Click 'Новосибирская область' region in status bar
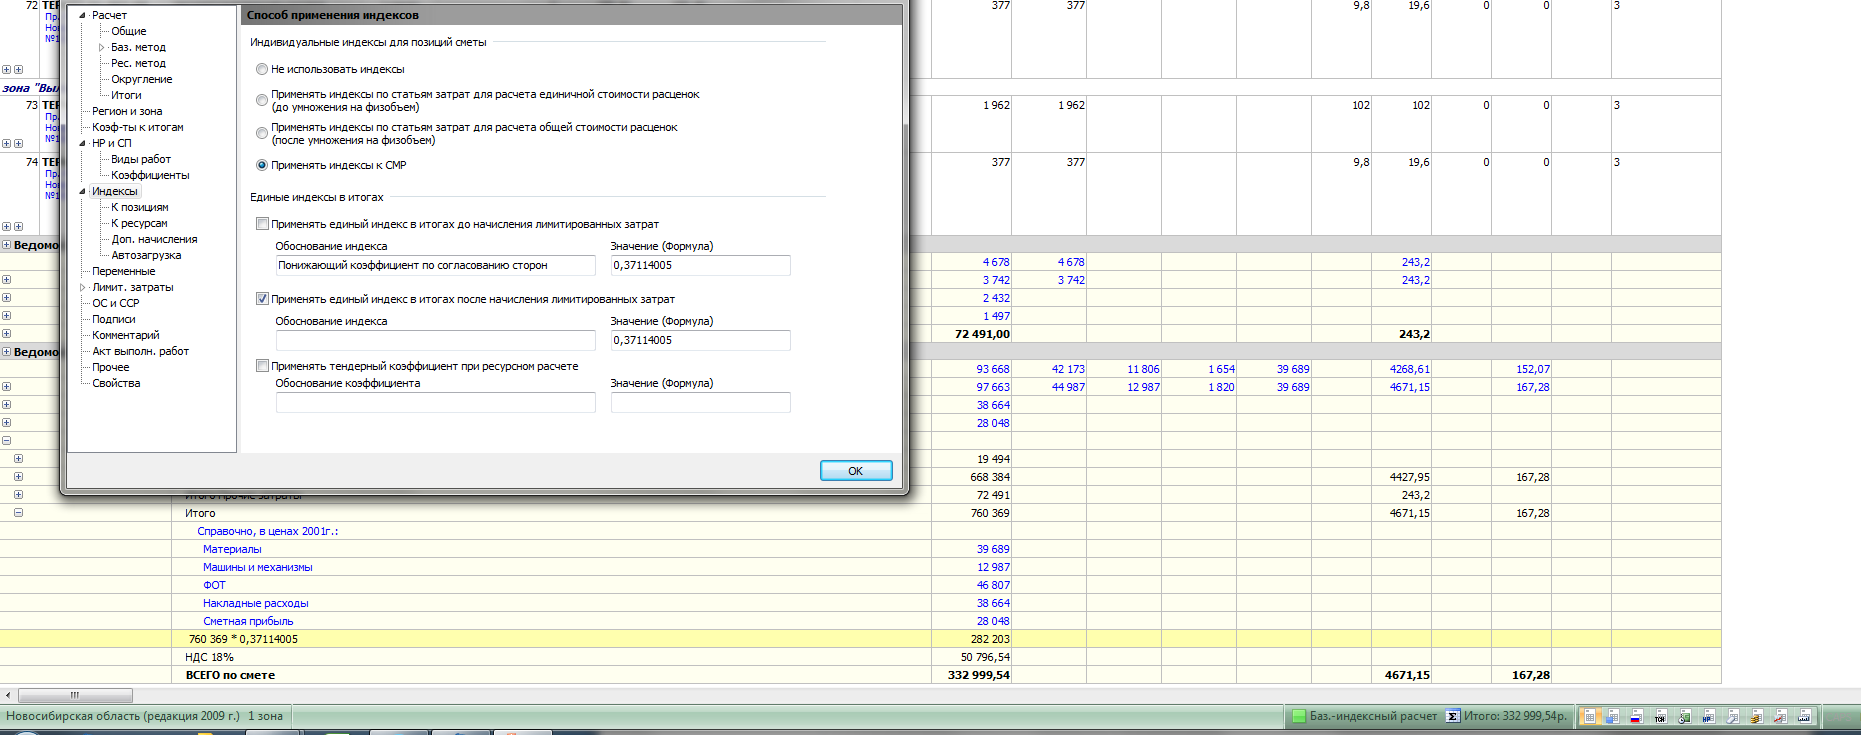Screen dimensions: 1861x735 123,716
